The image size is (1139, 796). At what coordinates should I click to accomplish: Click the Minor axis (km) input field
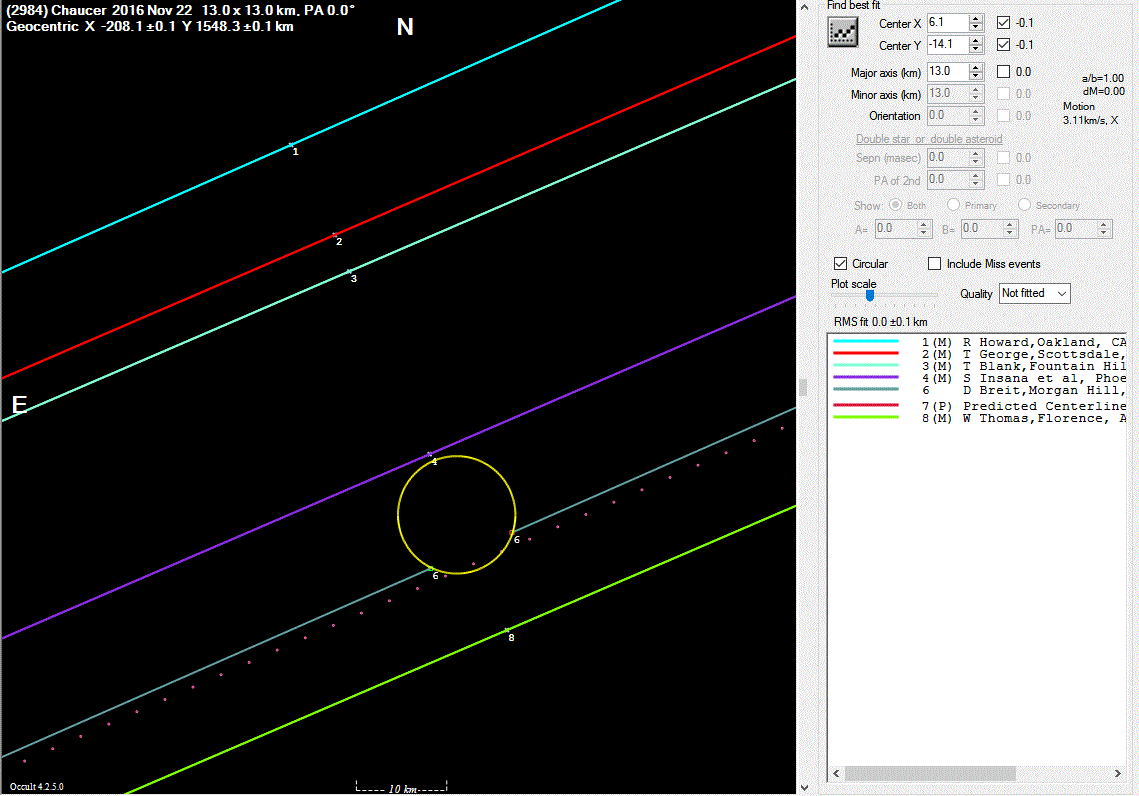click(948, 93)
